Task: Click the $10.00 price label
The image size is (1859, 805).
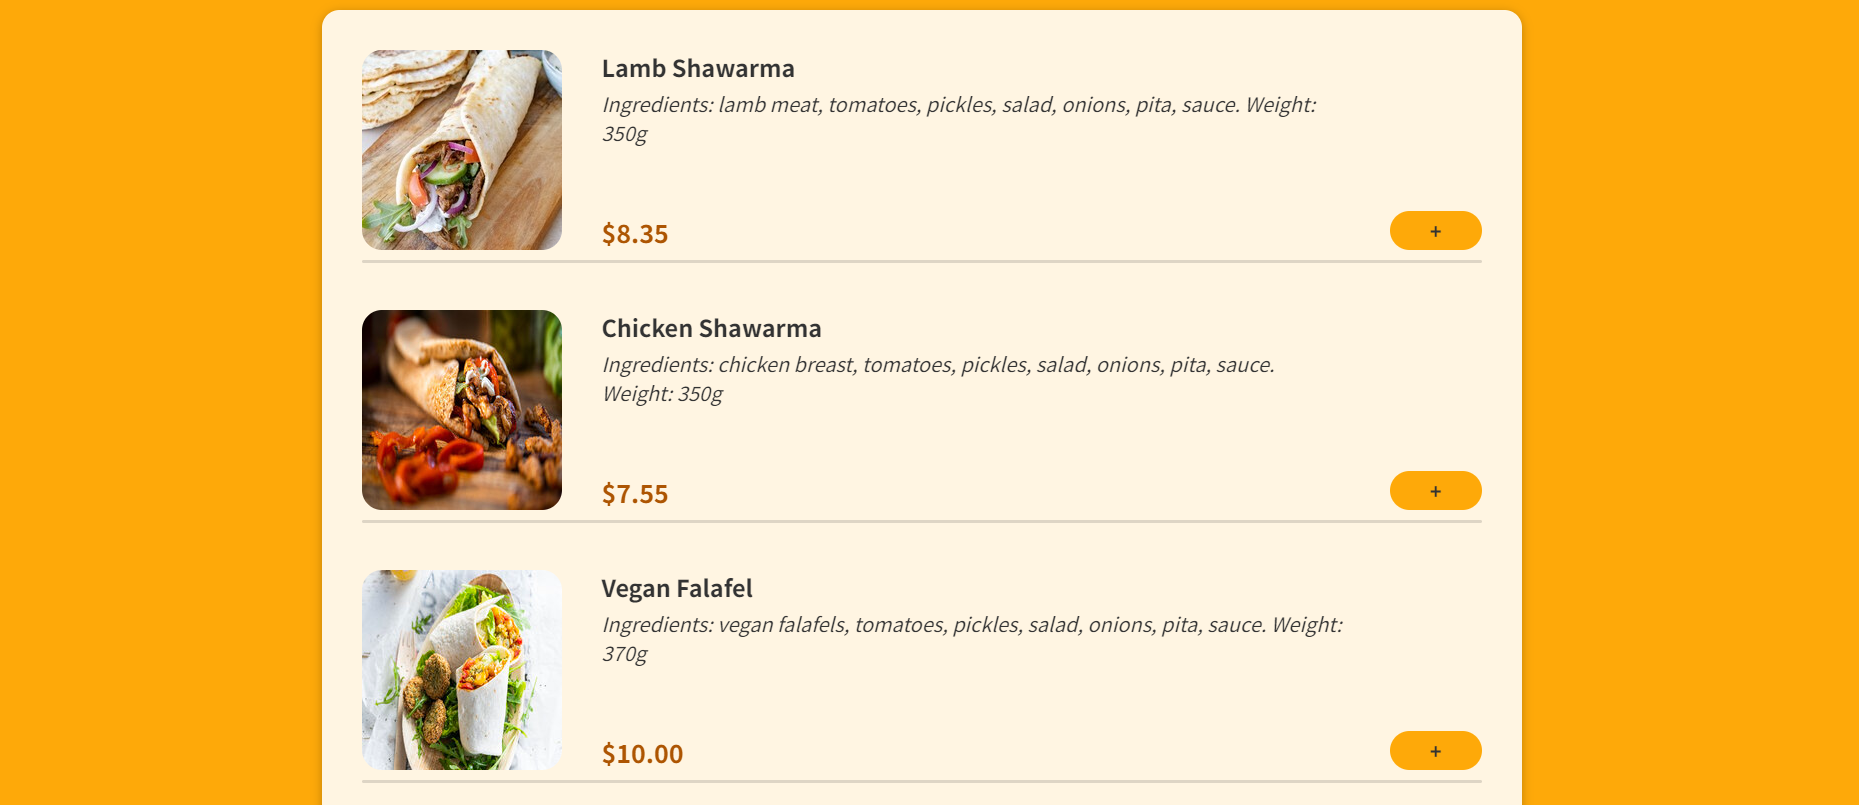Action: tap(642, 753)
